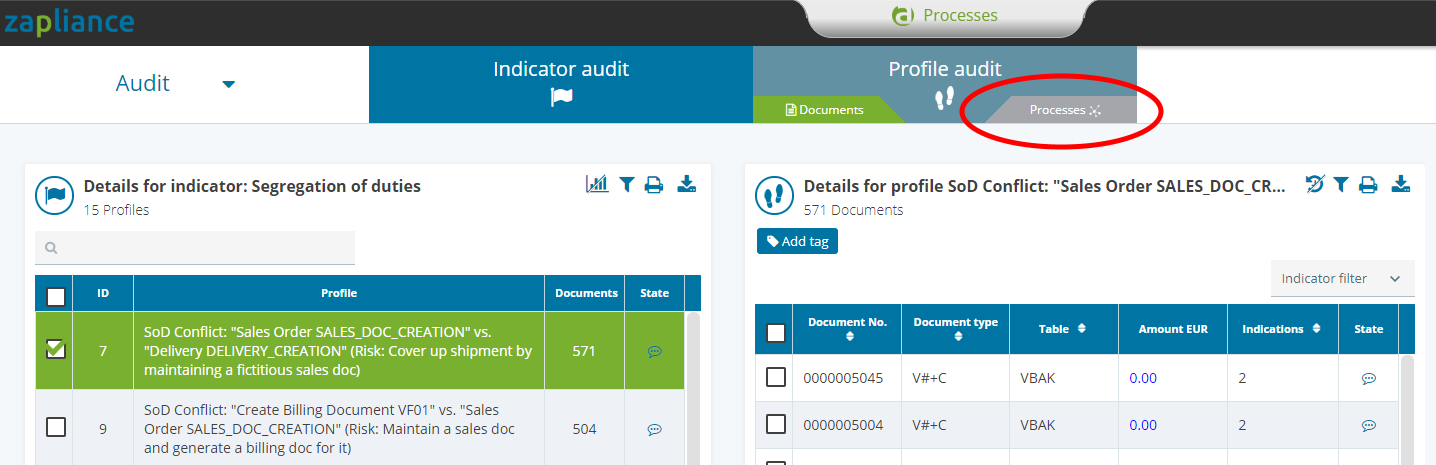Click the footprints icon beside profile details title
The width and height of the screenshot is (1436, 465).
pos(775,195)
